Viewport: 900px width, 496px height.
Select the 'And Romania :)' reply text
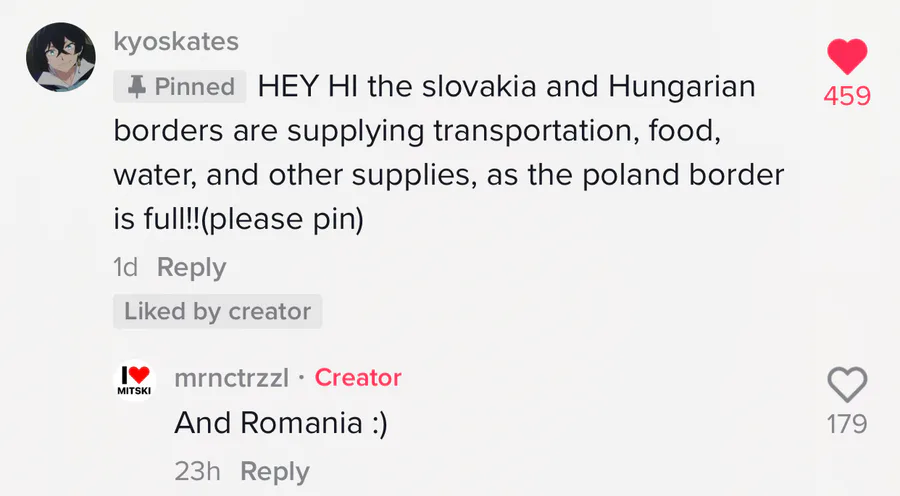coord(280,423)
